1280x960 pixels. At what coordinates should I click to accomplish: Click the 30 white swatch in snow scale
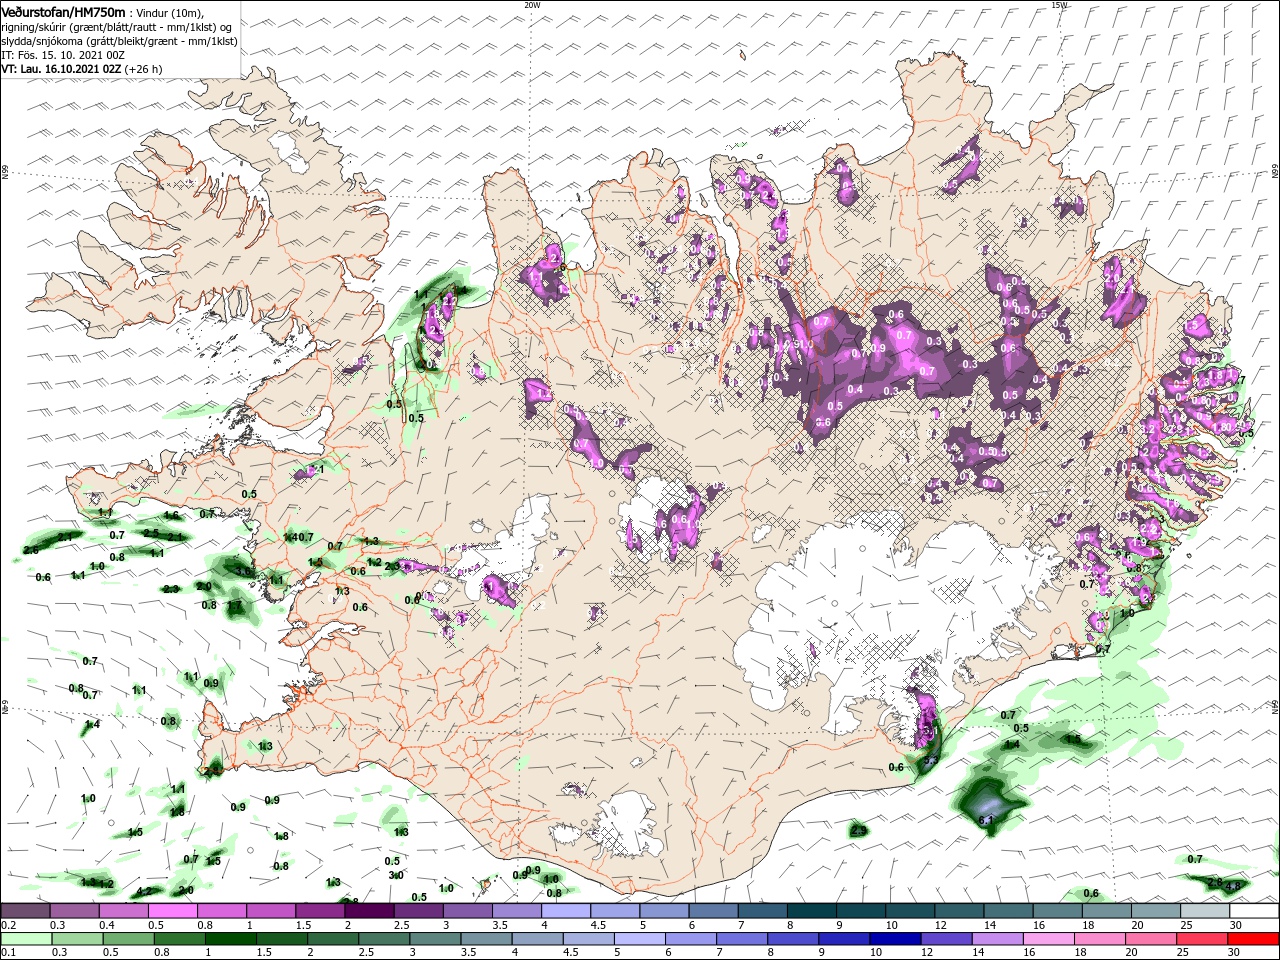click(1255, 911)
